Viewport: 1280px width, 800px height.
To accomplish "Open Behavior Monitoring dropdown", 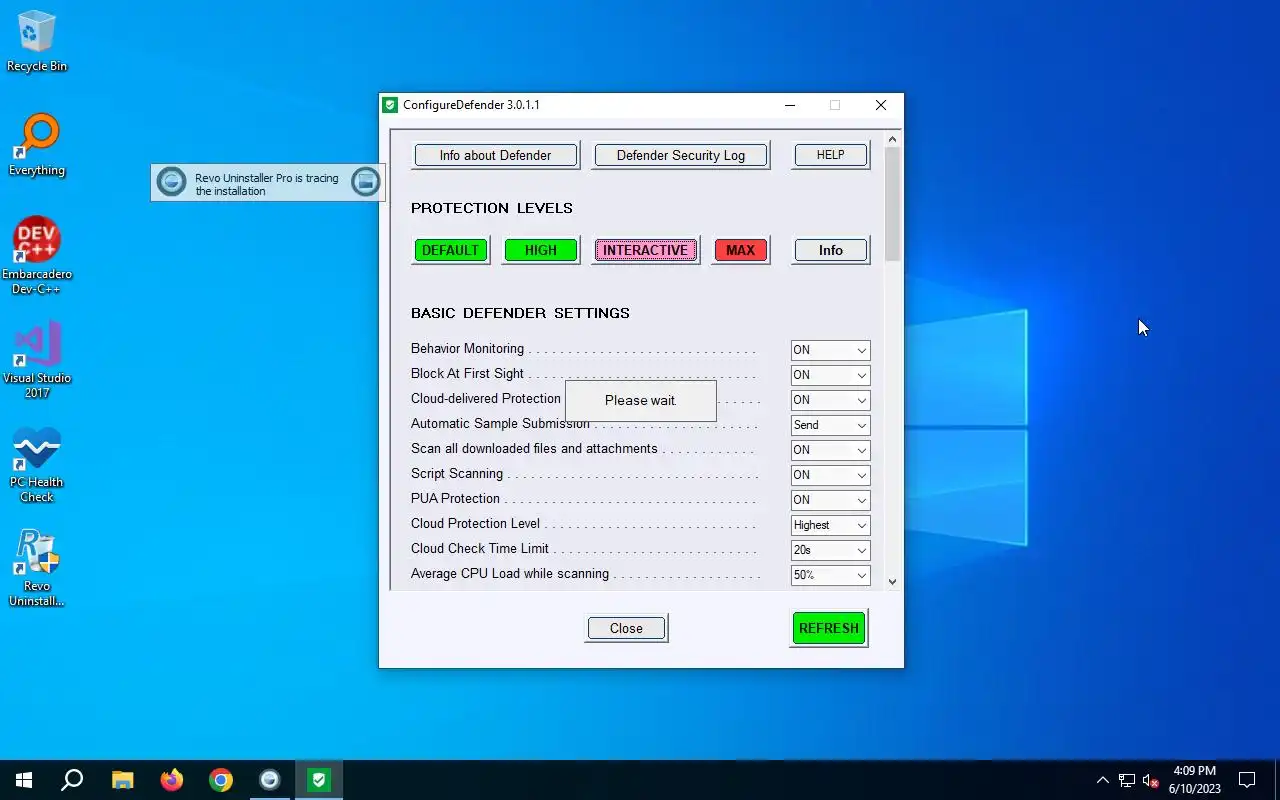I will click(830, 350).
